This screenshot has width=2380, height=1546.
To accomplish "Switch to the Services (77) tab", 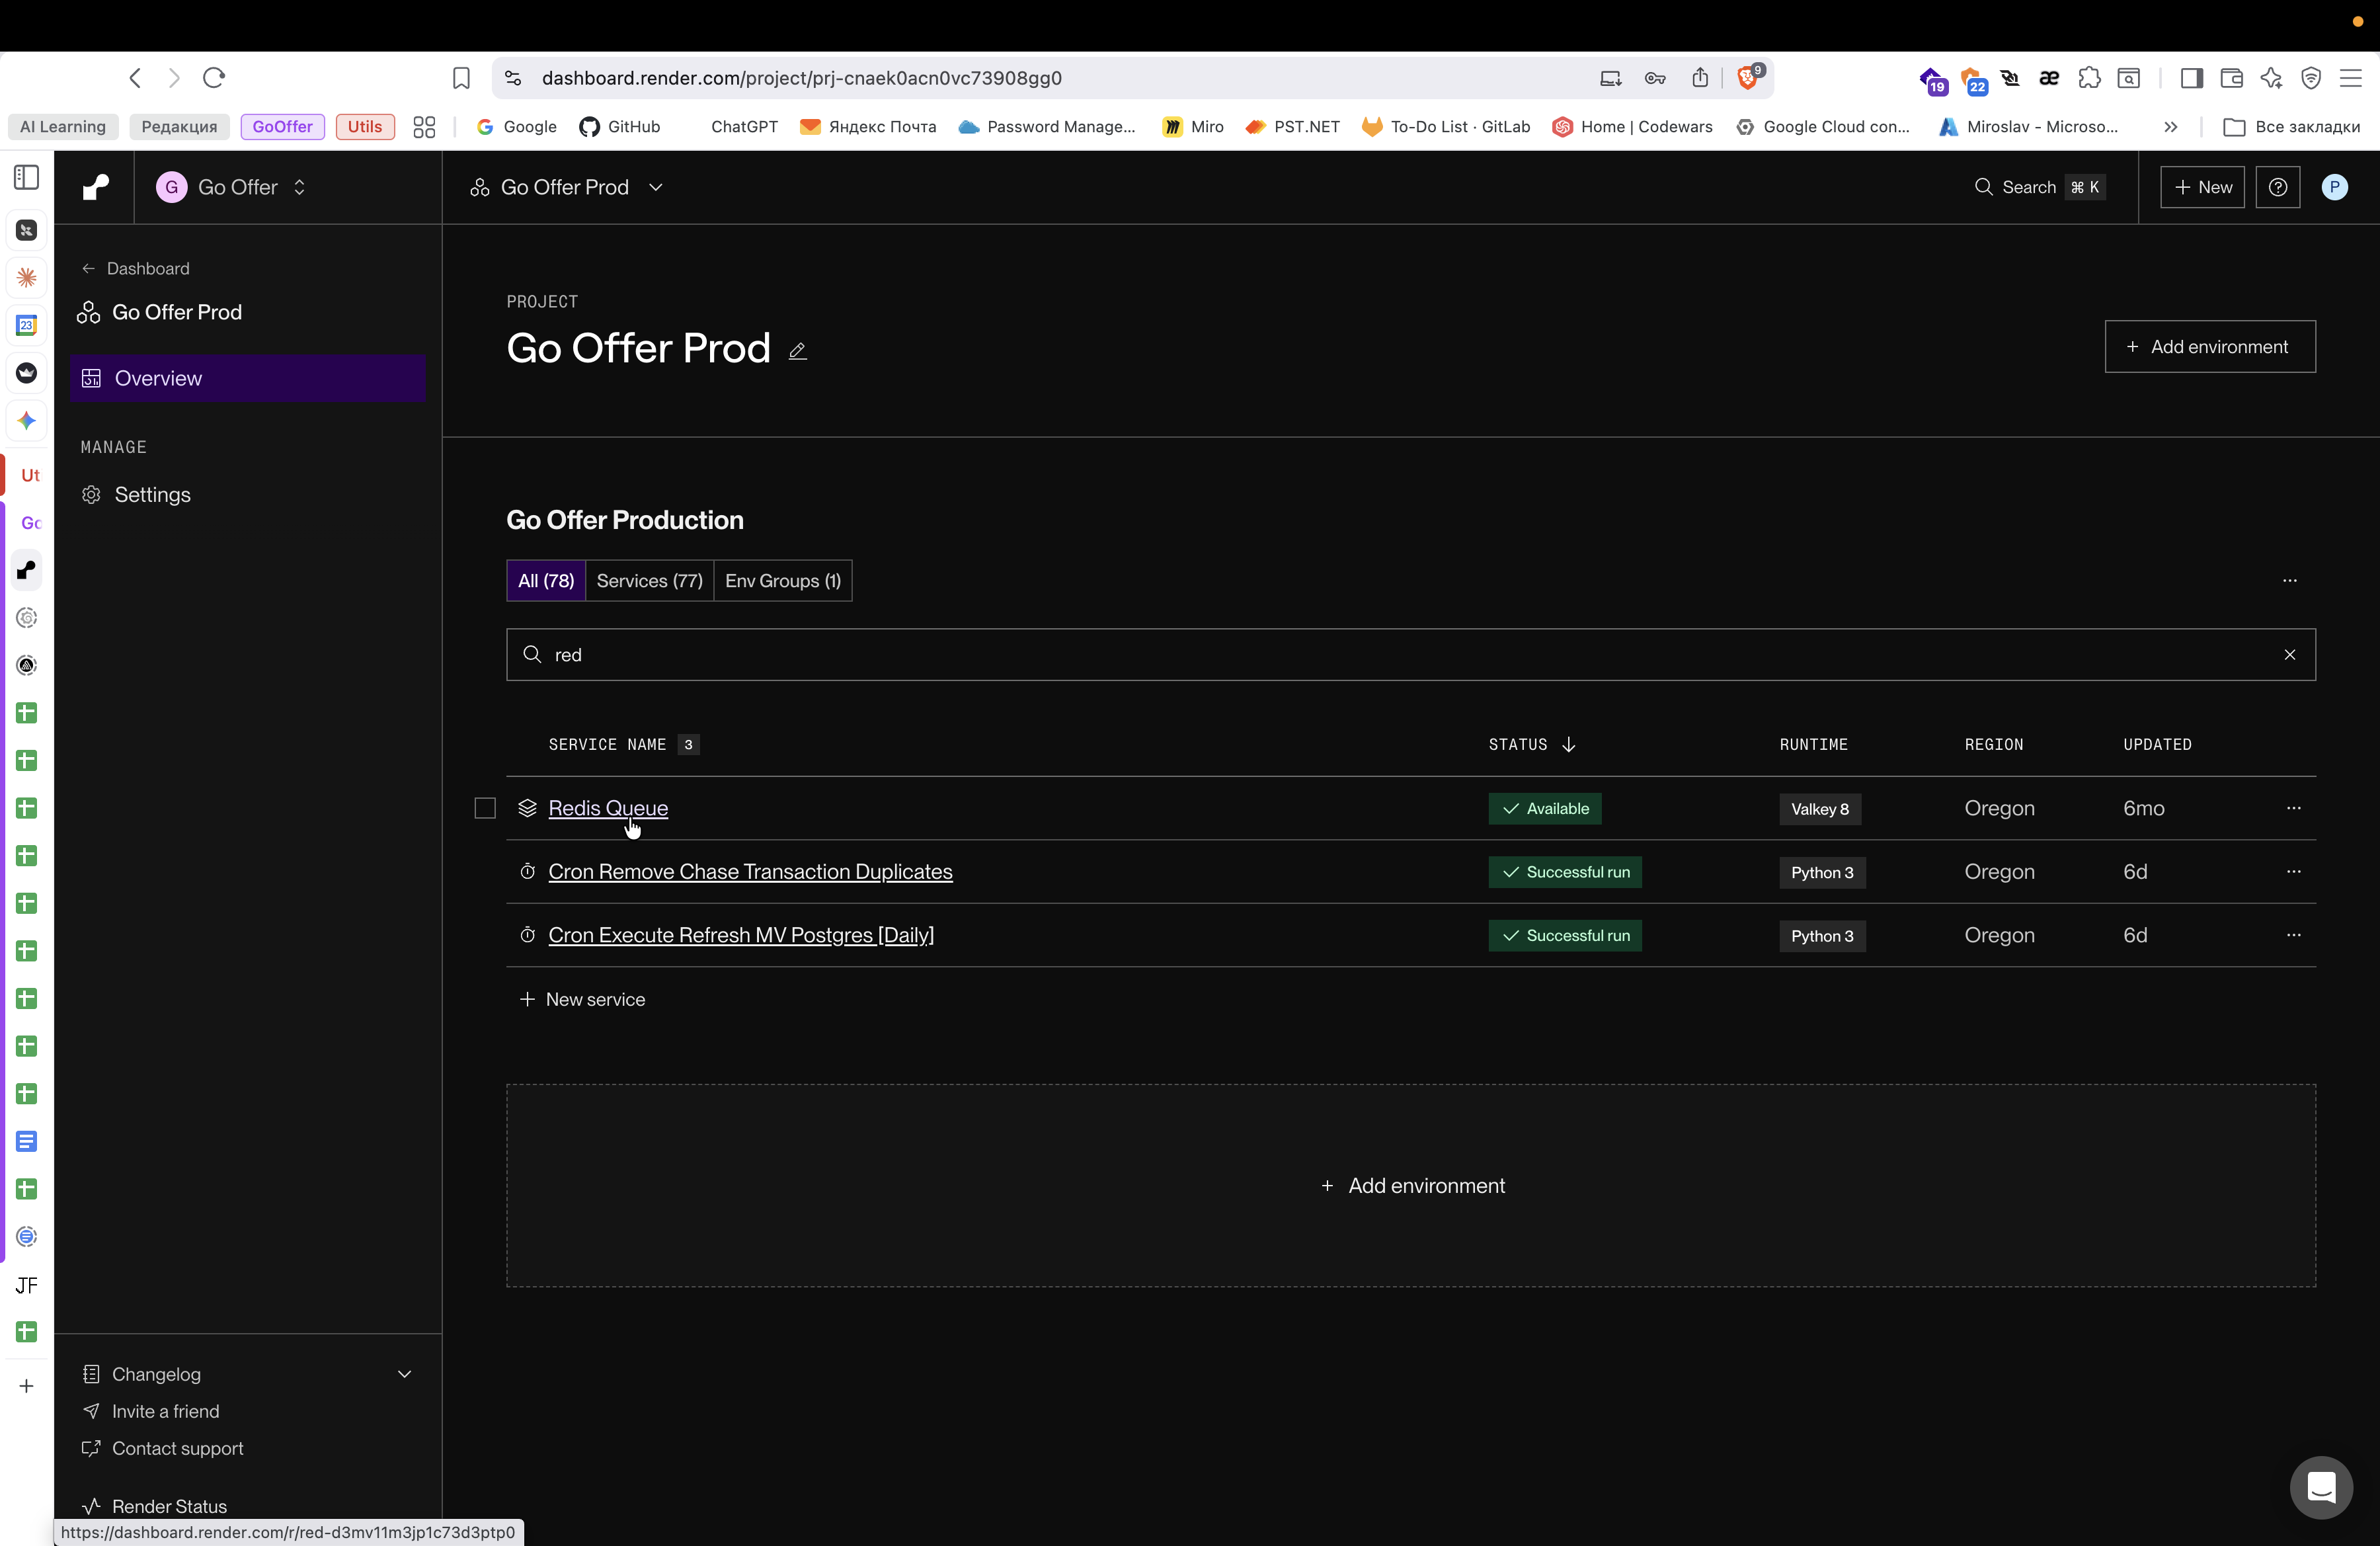I will (649, 581).
